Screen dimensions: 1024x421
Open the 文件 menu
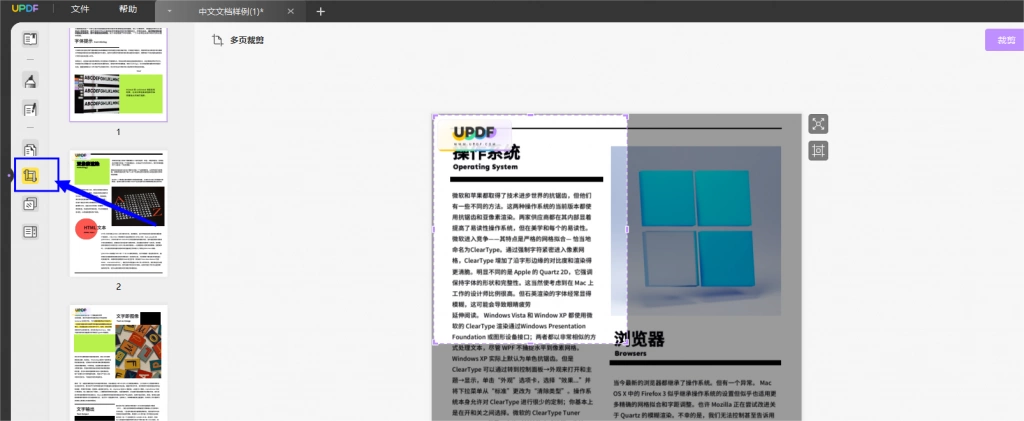click(x=80, y=10)
